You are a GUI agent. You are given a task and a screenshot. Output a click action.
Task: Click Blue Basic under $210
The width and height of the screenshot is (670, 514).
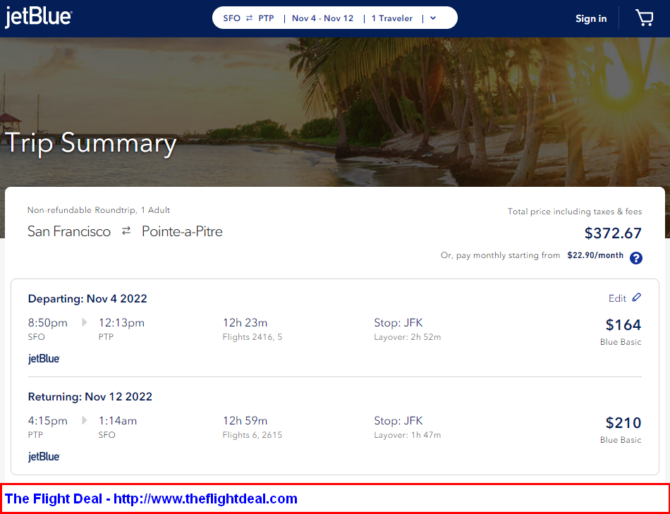(x=620, y=440)
